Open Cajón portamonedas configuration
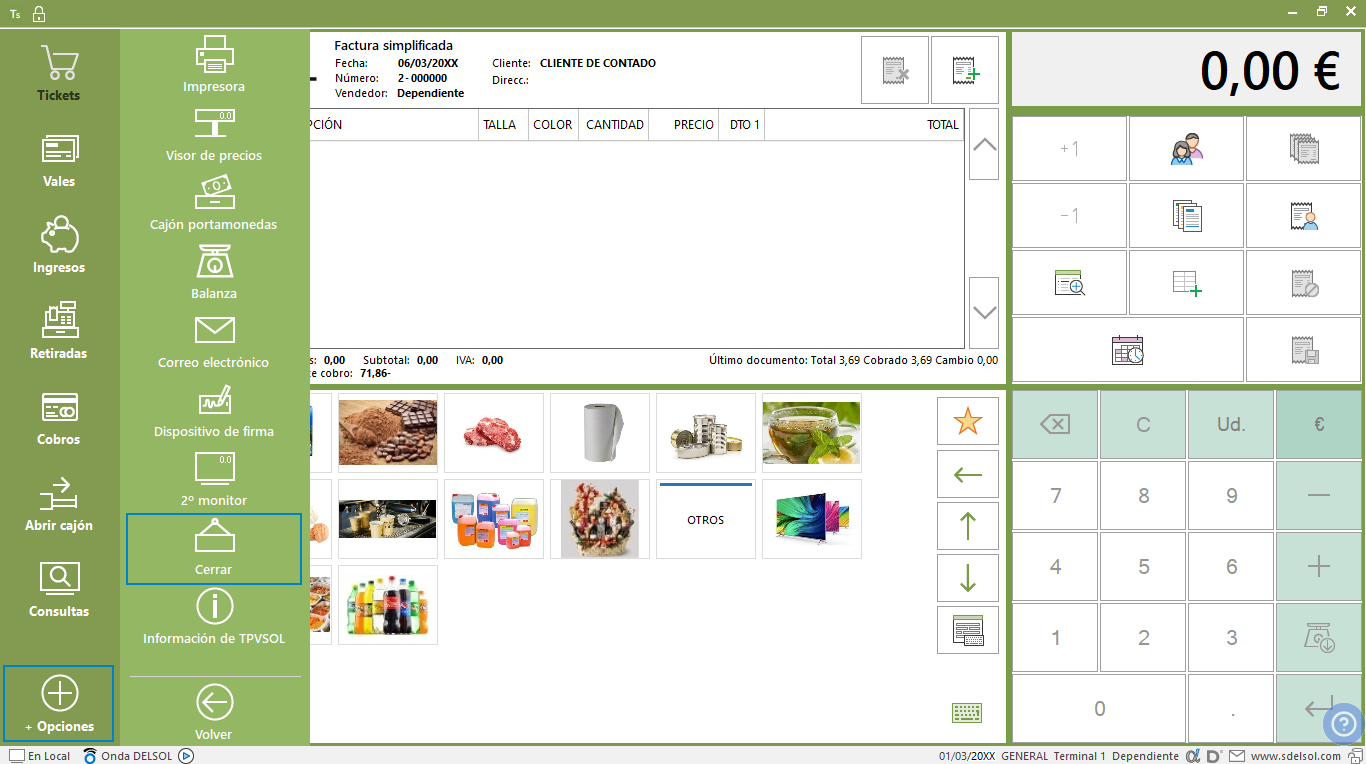 (x=214, y=203)
